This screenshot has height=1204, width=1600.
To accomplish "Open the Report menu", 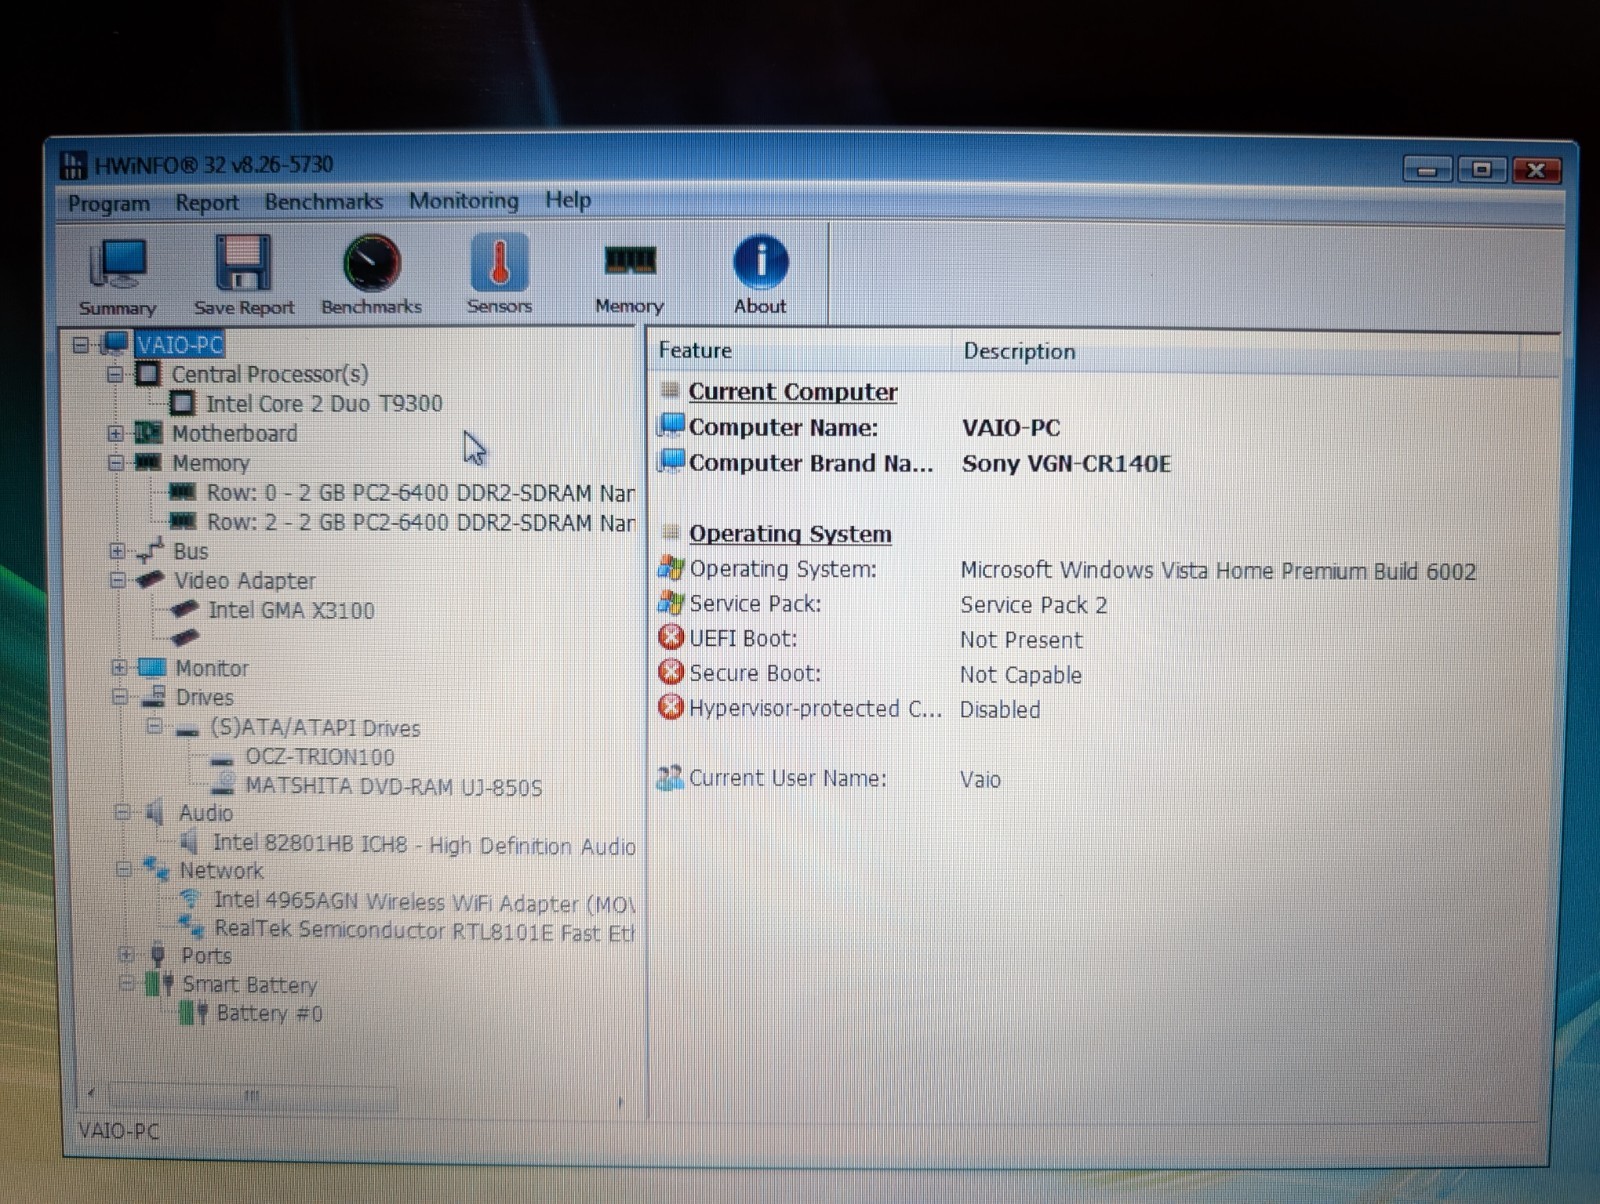I will (x=207, y=203).
